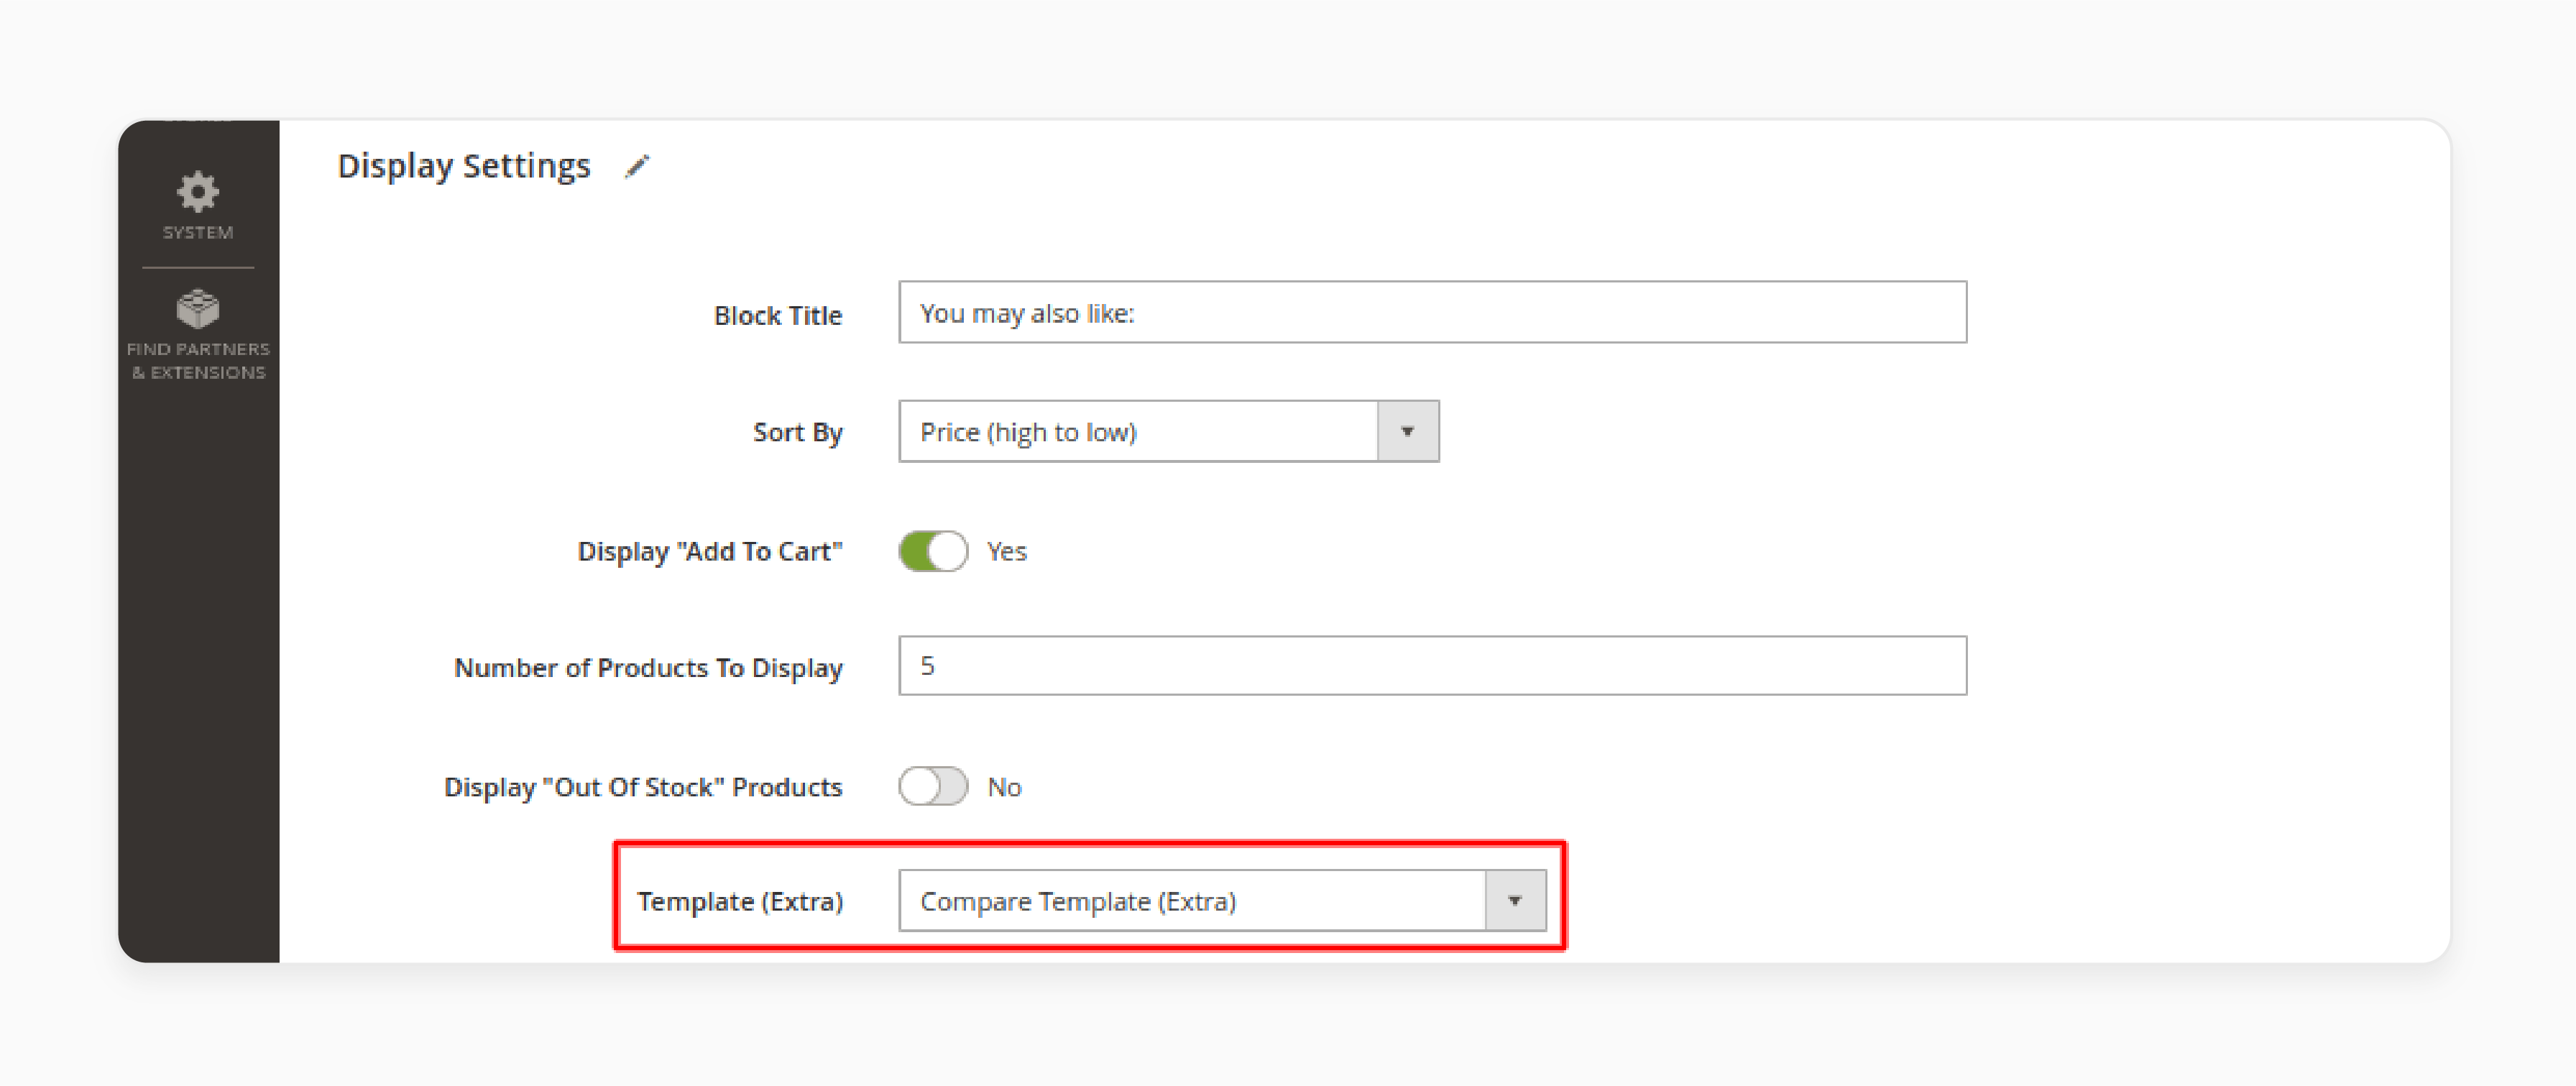Click the No label beside Out Of Stock toggle
The width and height of the screenshot is (2576, 1086).
(1005, 787)
